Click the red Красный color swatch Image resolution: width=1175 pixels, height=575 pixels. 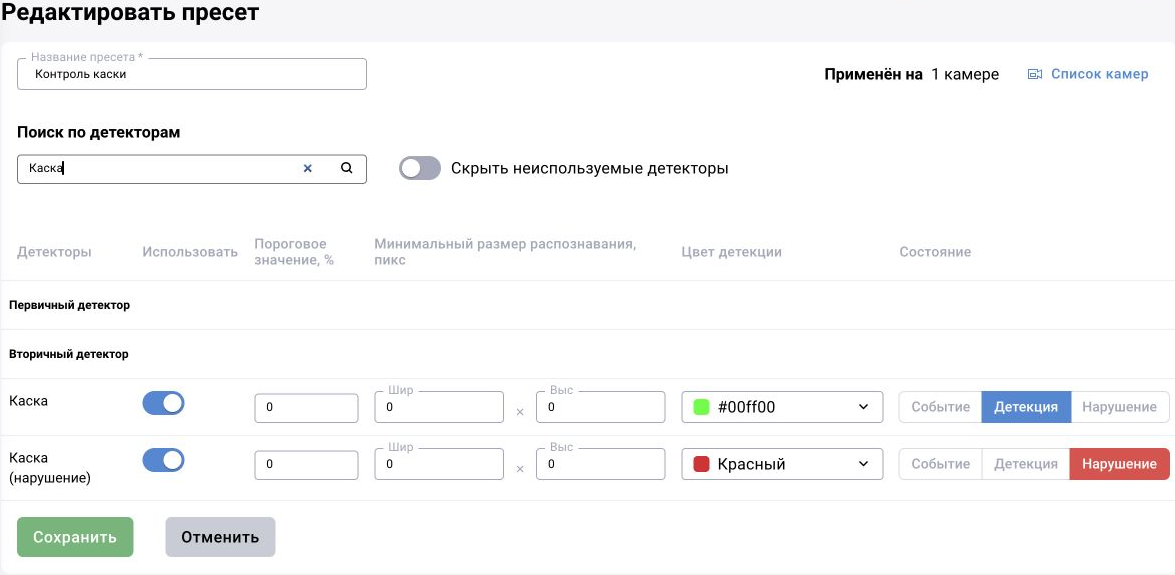click(x=701, y=464)
